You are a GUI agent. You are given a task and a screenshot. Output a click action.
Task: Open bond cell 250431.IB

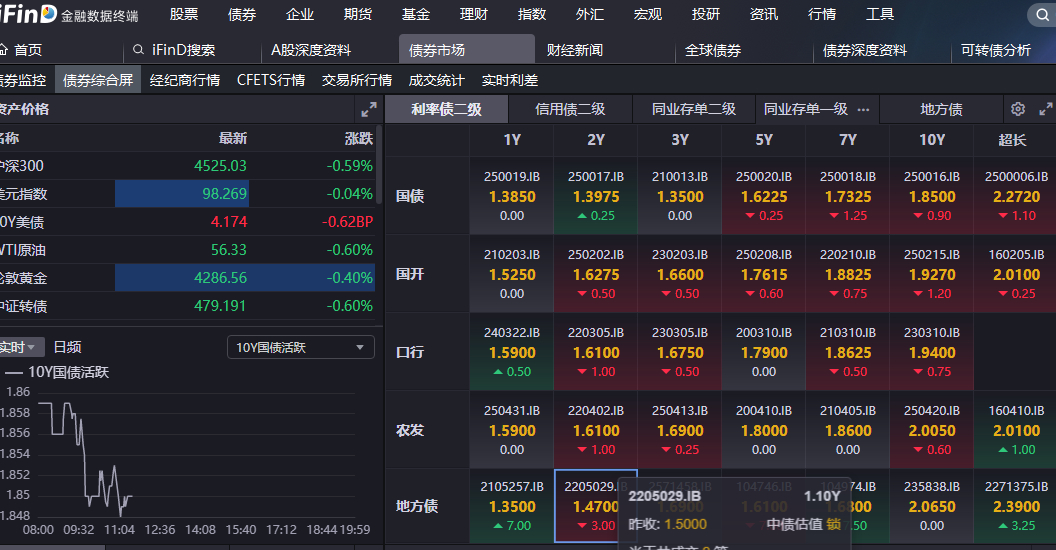pyautogui.click(x=512, y=430)
